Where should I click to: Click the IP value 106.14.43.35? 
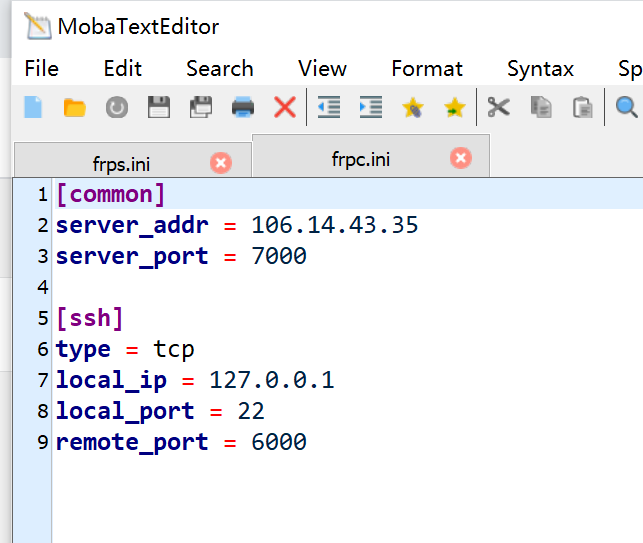335,225
